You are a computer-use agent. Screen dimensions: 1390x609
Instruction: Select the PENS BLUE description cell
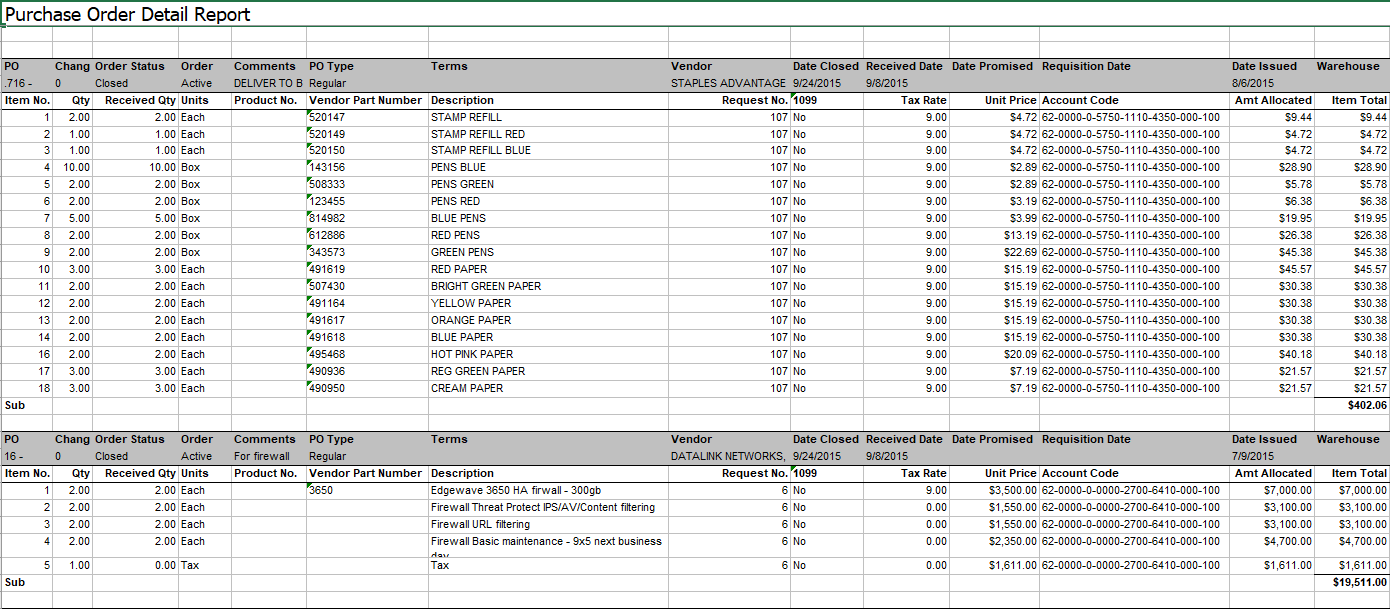(x=549, y=168)
